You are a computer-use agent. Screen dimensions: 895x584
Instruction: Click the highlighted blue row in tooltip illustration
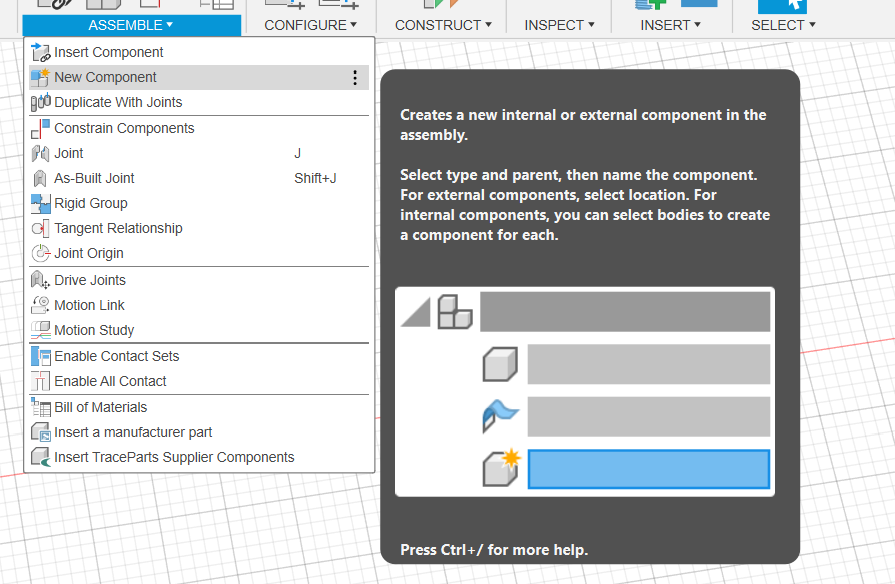(648, 469)
